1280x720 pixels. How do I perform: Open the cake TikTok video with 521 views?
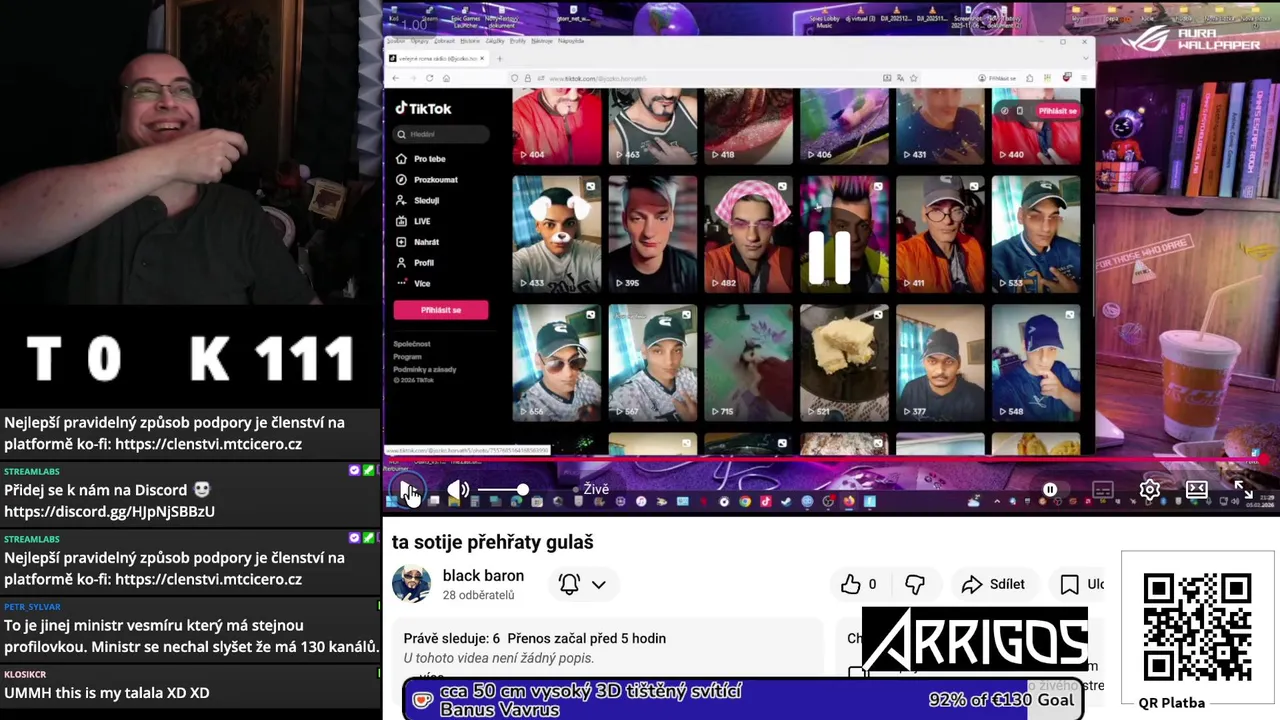844,362
